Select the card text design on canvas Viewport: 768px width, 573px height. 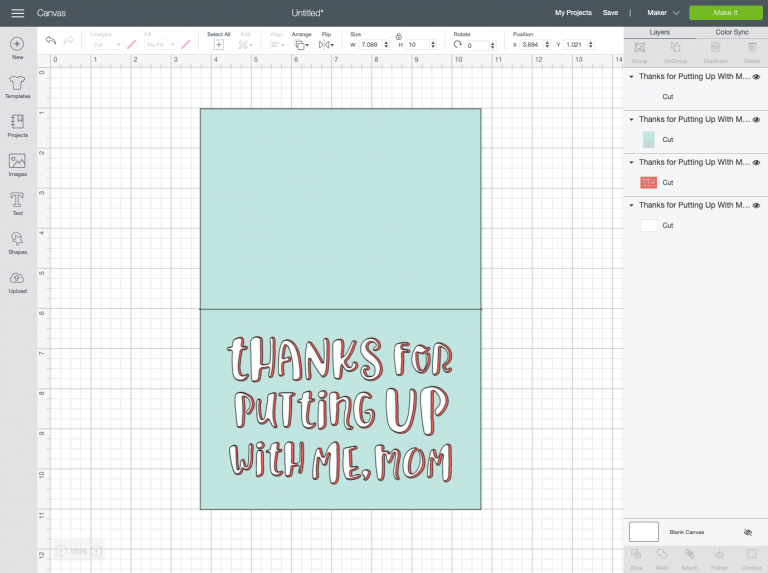coord(340,409)
